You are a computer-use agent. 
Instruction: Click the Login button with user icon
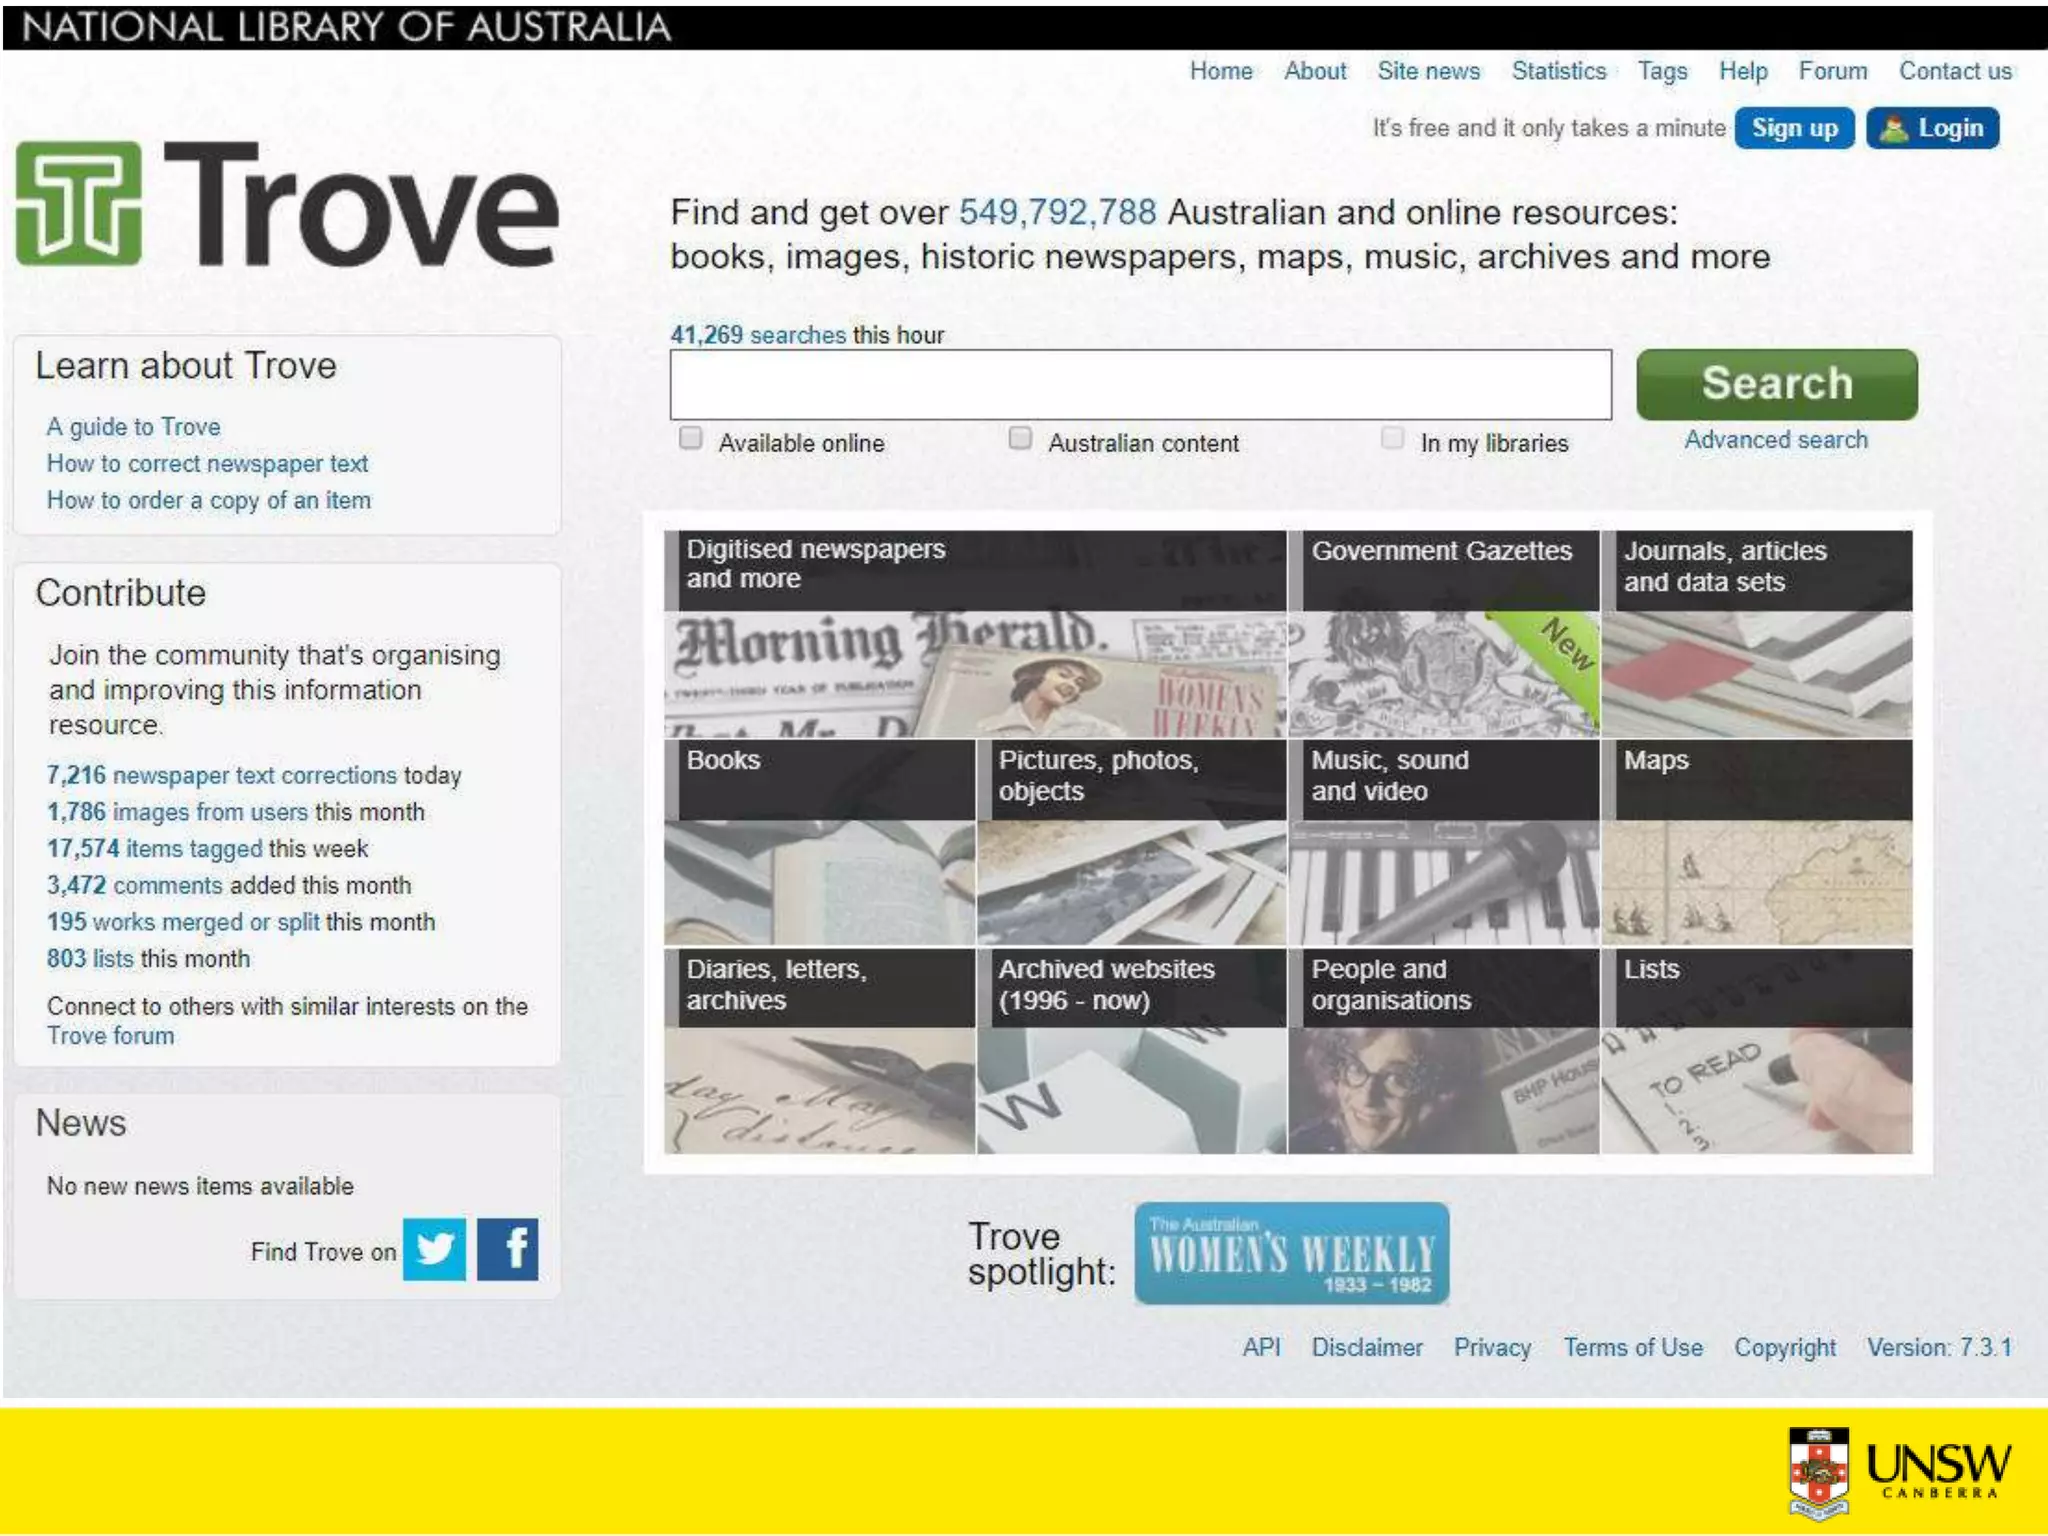[x=1932, y=129]
